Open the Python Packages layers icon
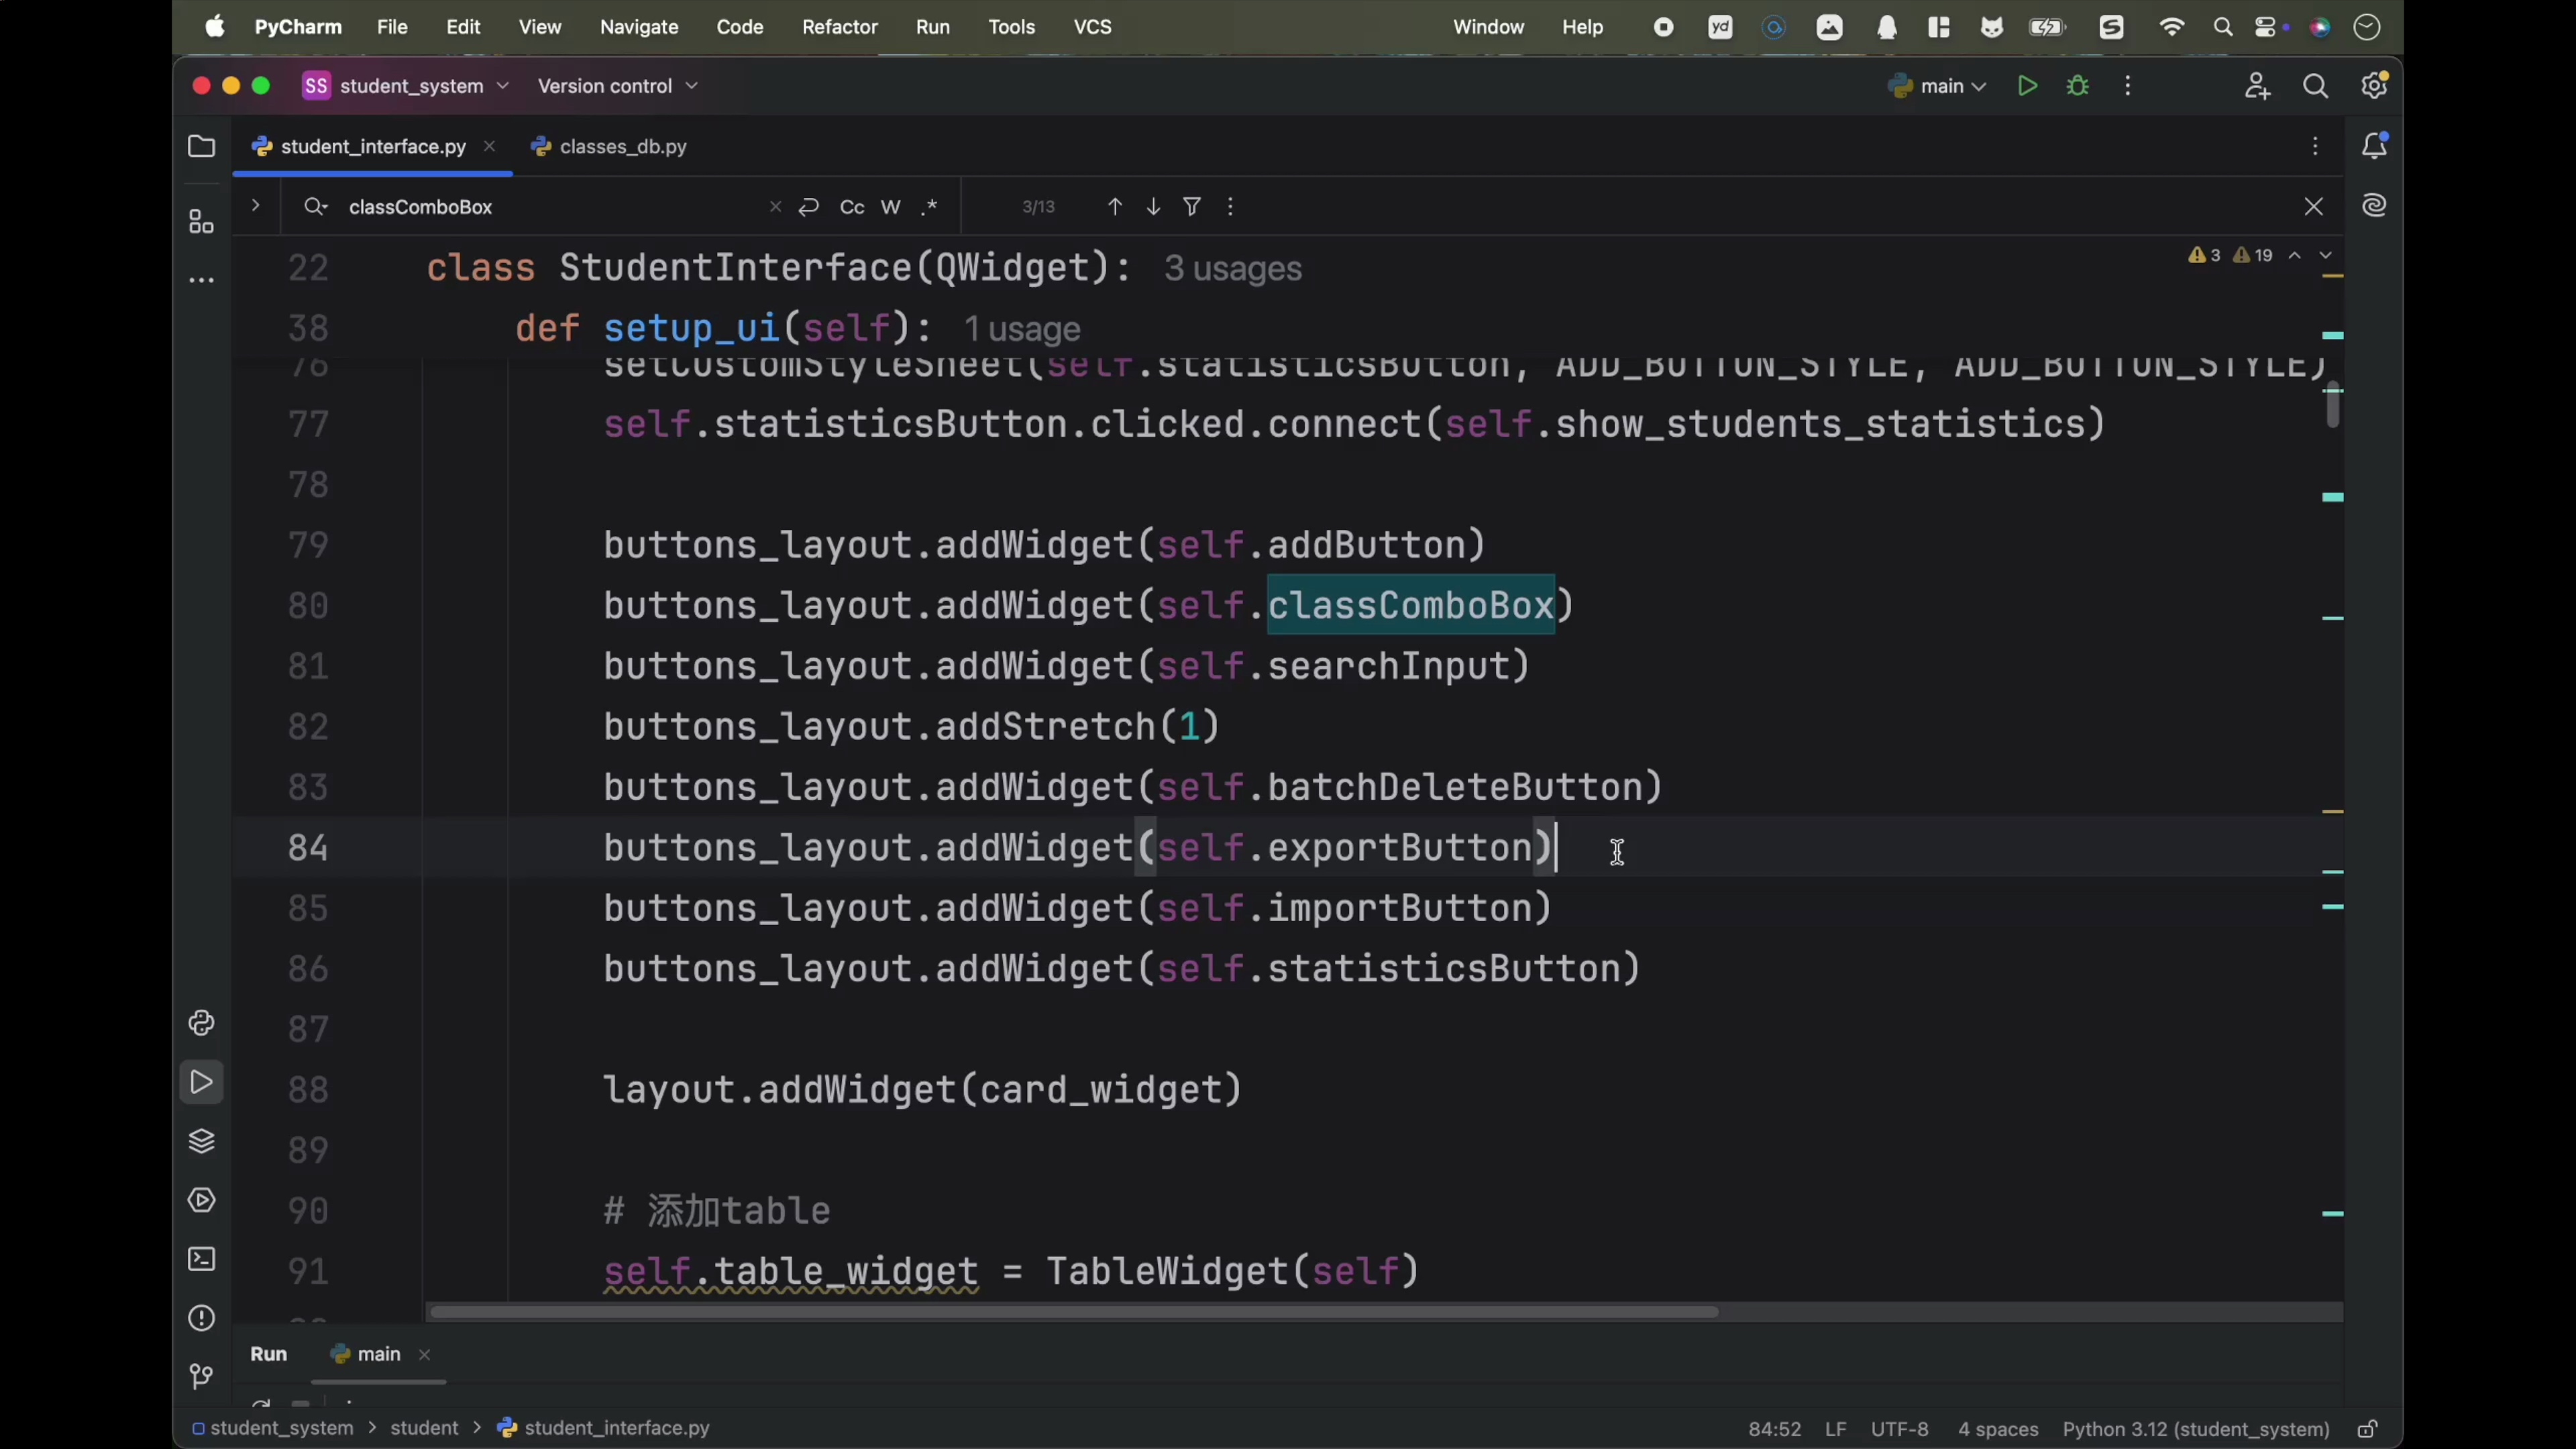The width and height of the screenshot is (2576, 1449). 201,1141
